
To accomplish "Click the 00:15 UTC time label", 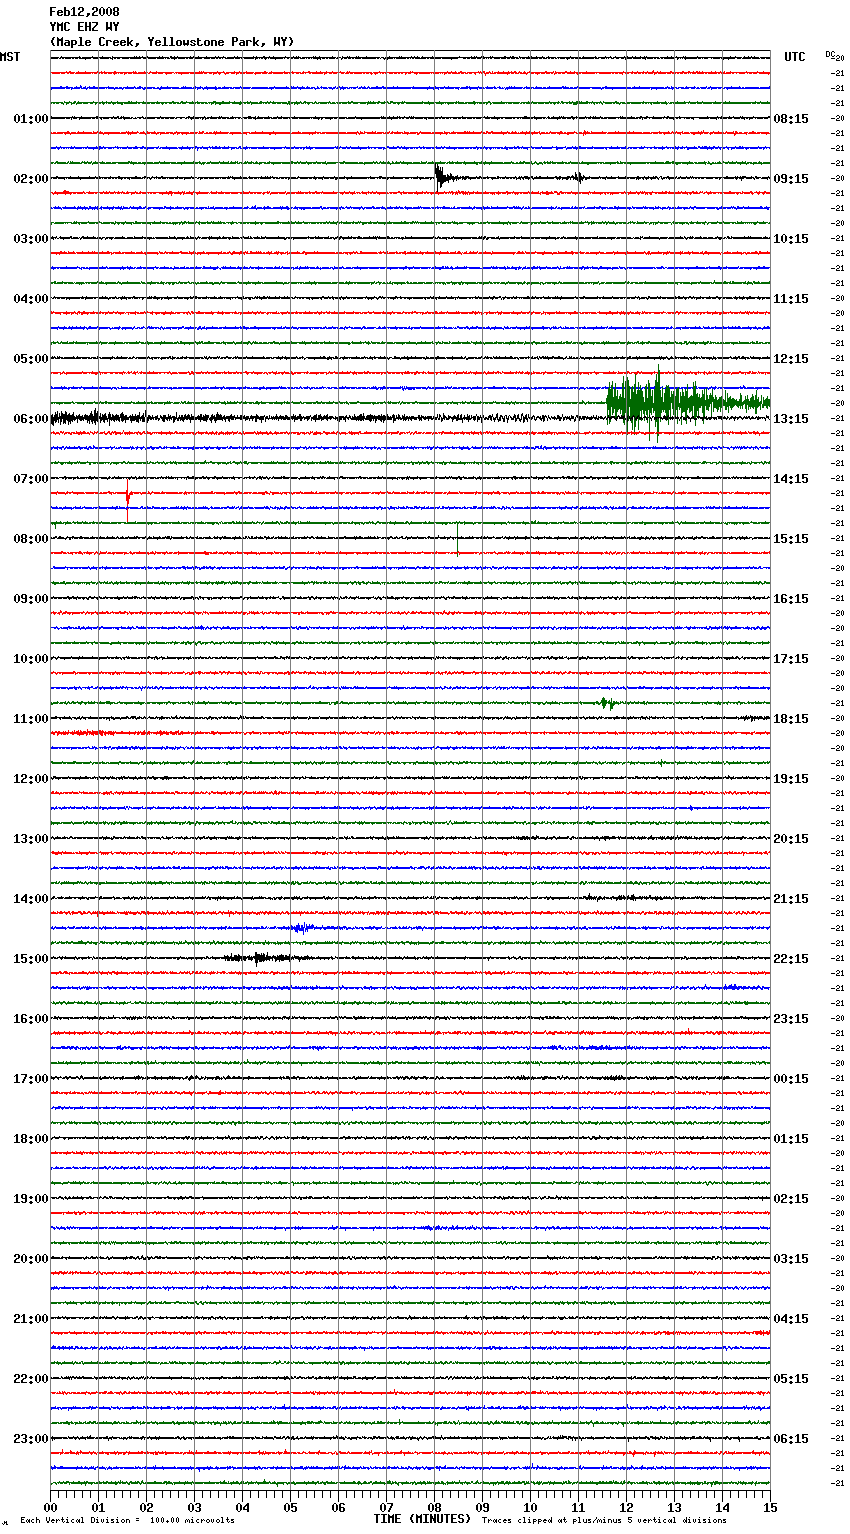I will tap(791, 1079).
